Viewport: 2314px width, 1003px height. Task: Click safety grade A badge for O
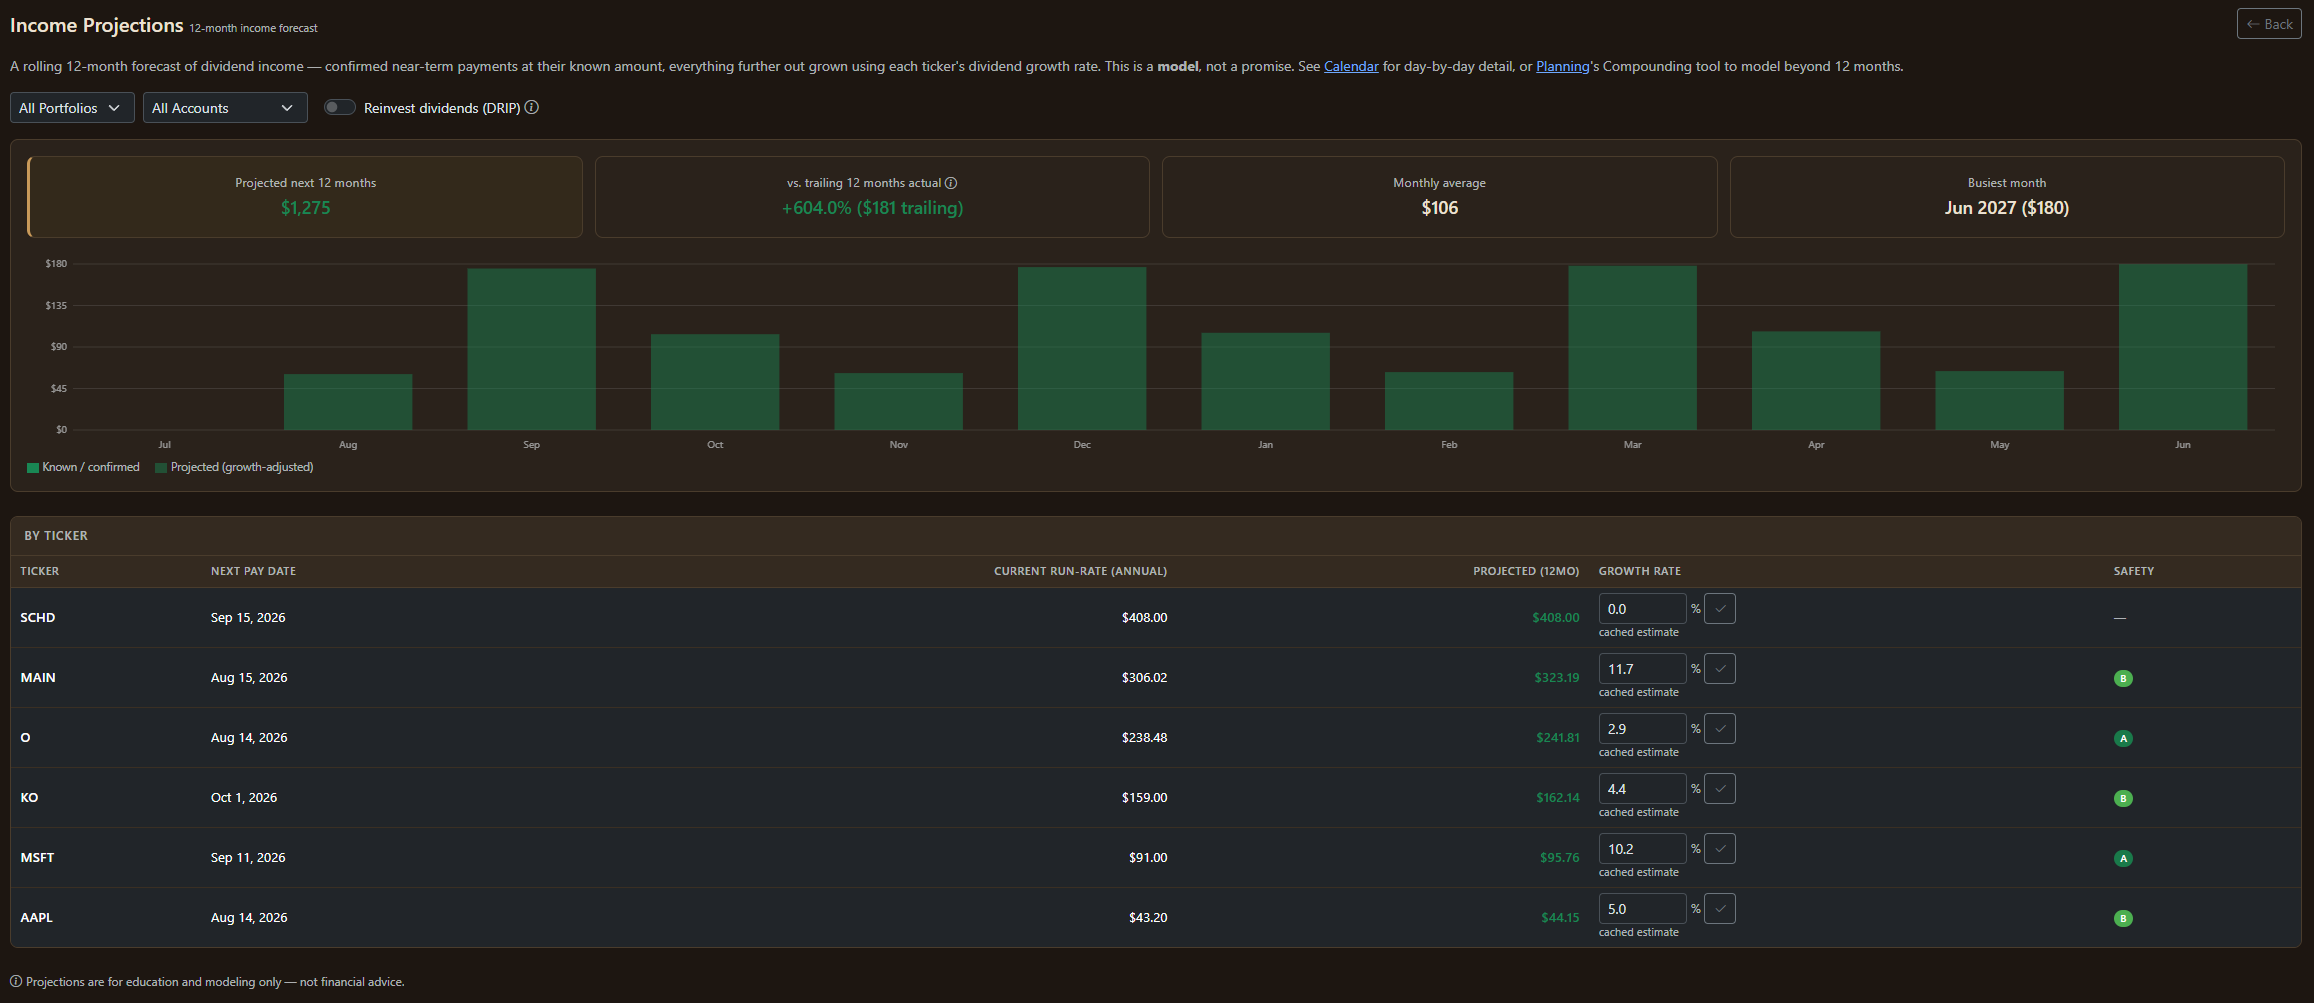coord(2123,738)
